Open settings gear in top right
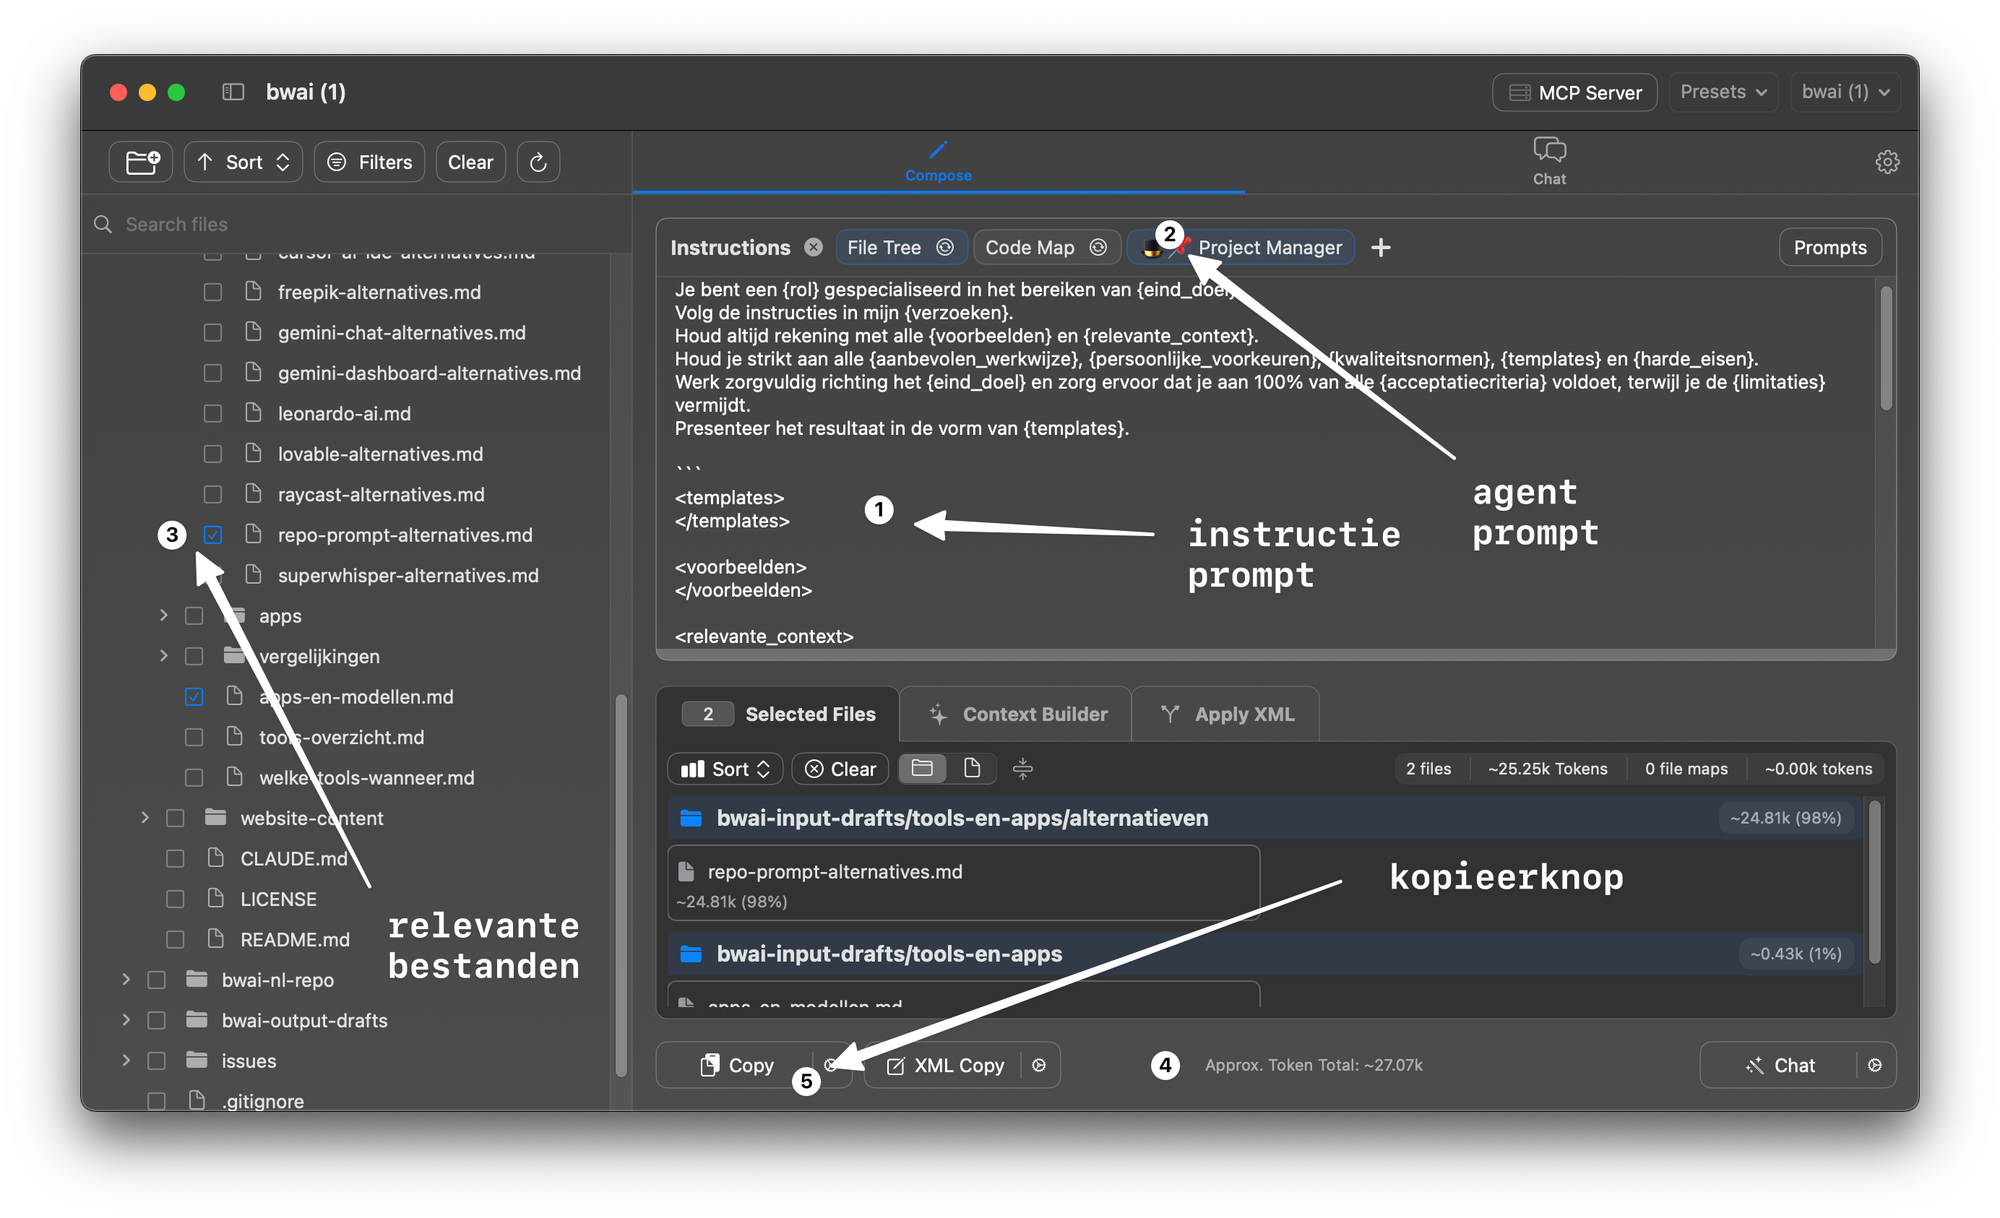The image size is (2000, 1218). pos(1887,162)
